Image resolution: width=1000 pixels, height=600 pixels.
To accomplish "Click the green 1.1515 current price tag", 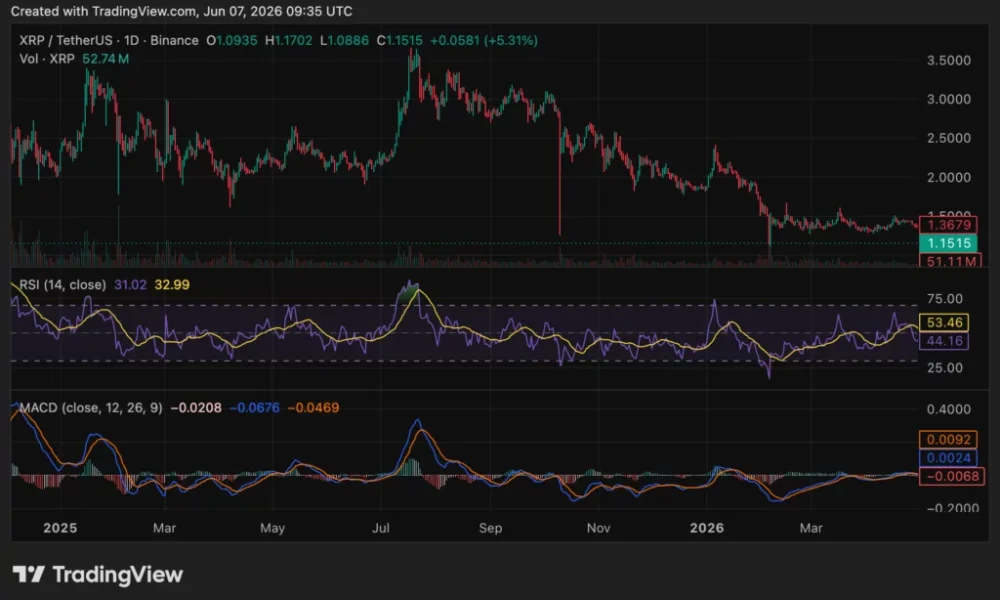I will [x=948, y=243].
